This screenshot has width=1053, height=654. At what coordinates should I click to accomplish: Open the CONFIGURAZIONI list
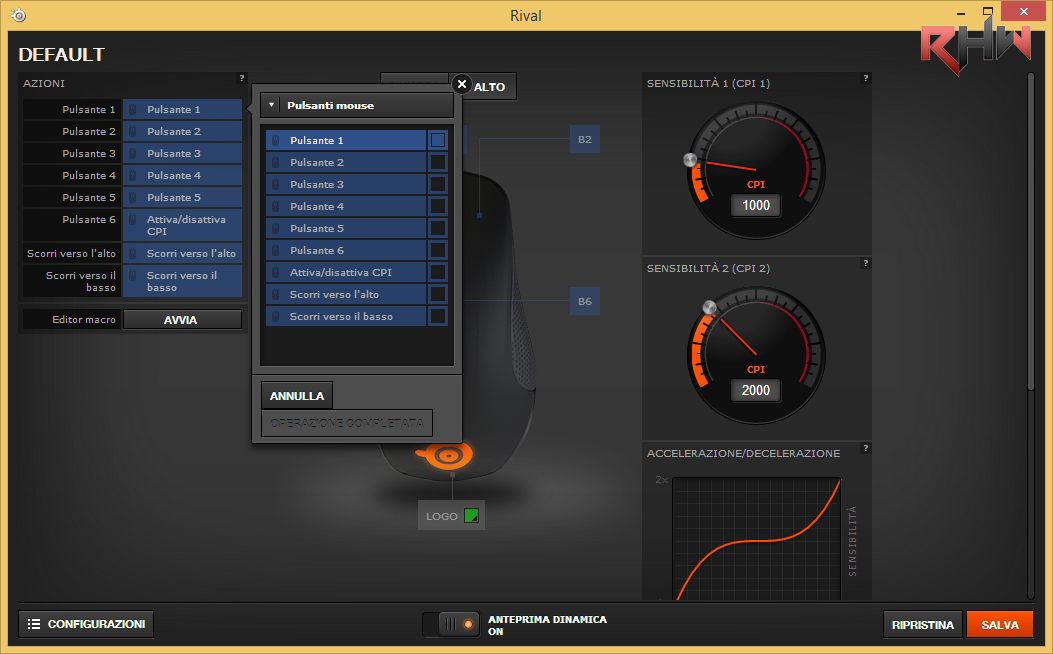(86, 624)
